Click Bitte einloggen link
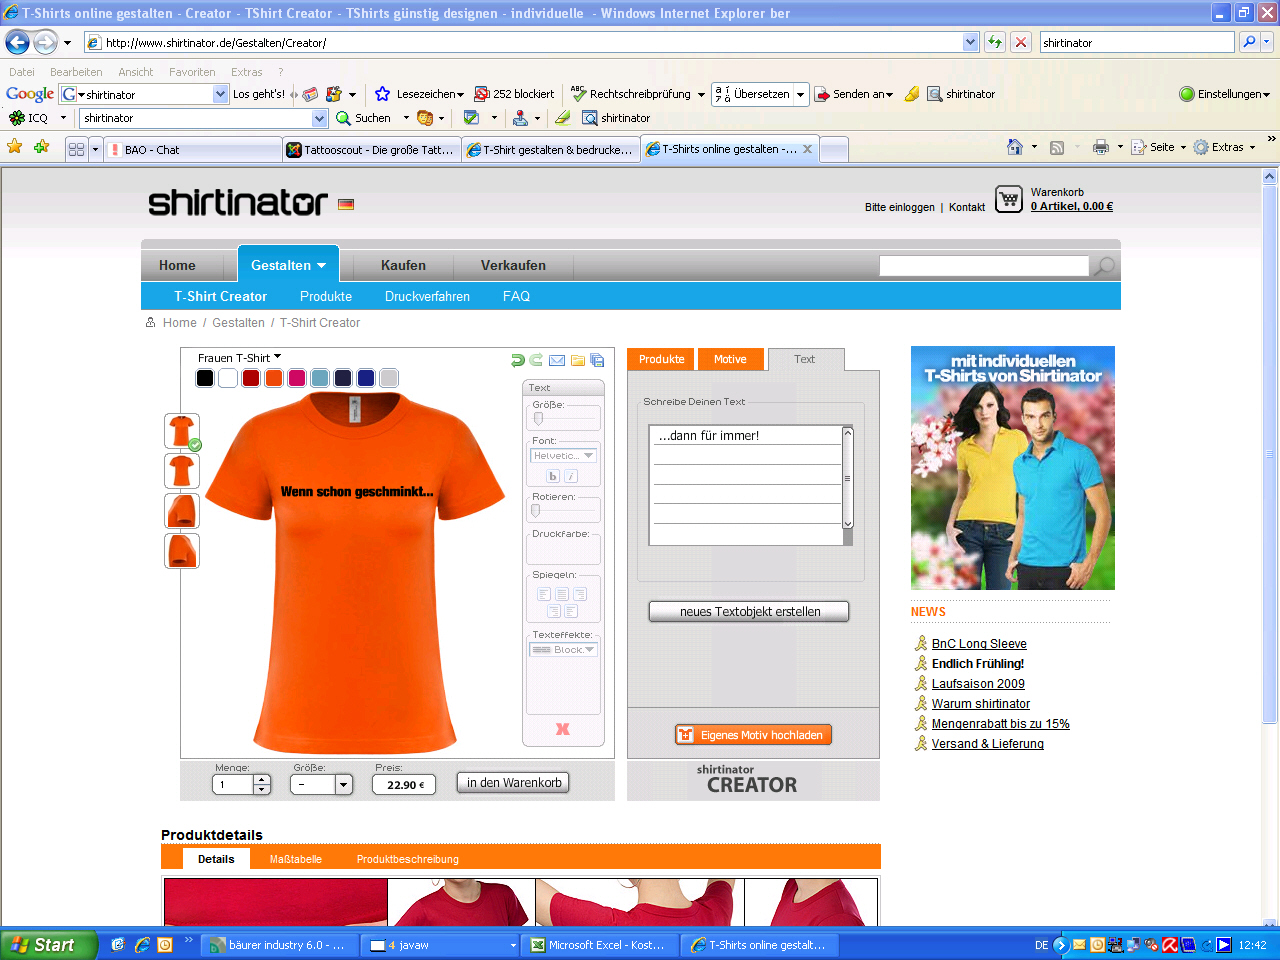This screenshot has height=960, width=1280. coord(900,207)
